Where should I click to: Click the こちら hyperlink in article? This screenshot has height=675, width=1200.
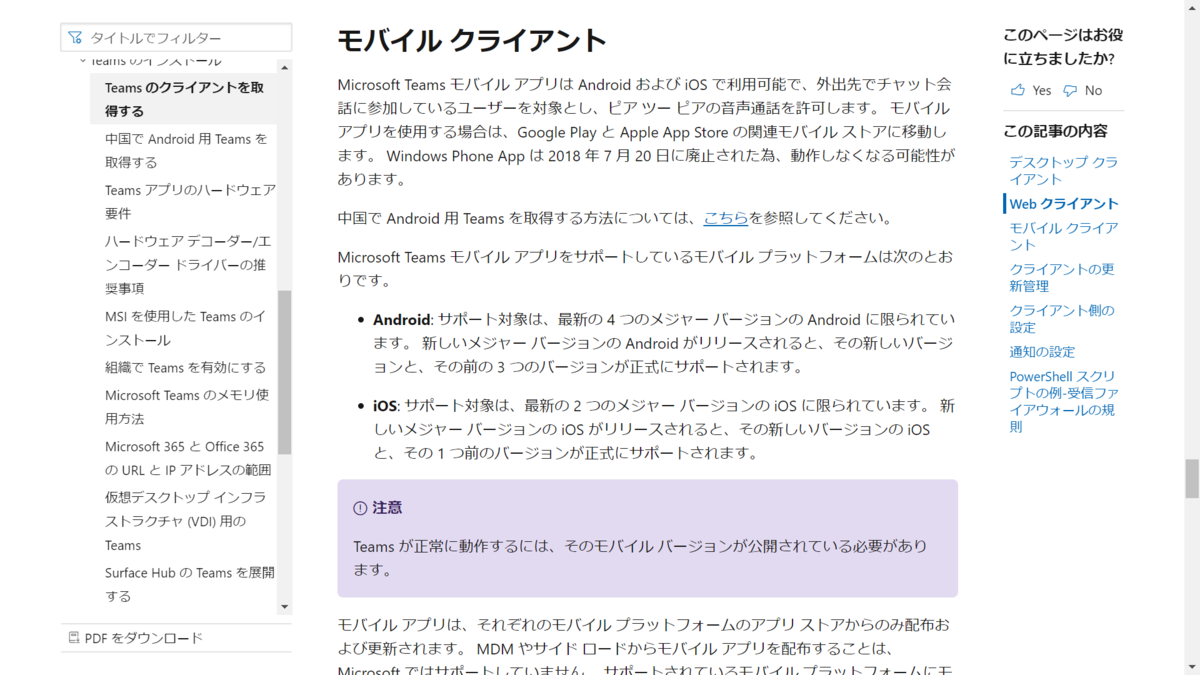pos(726,218)
